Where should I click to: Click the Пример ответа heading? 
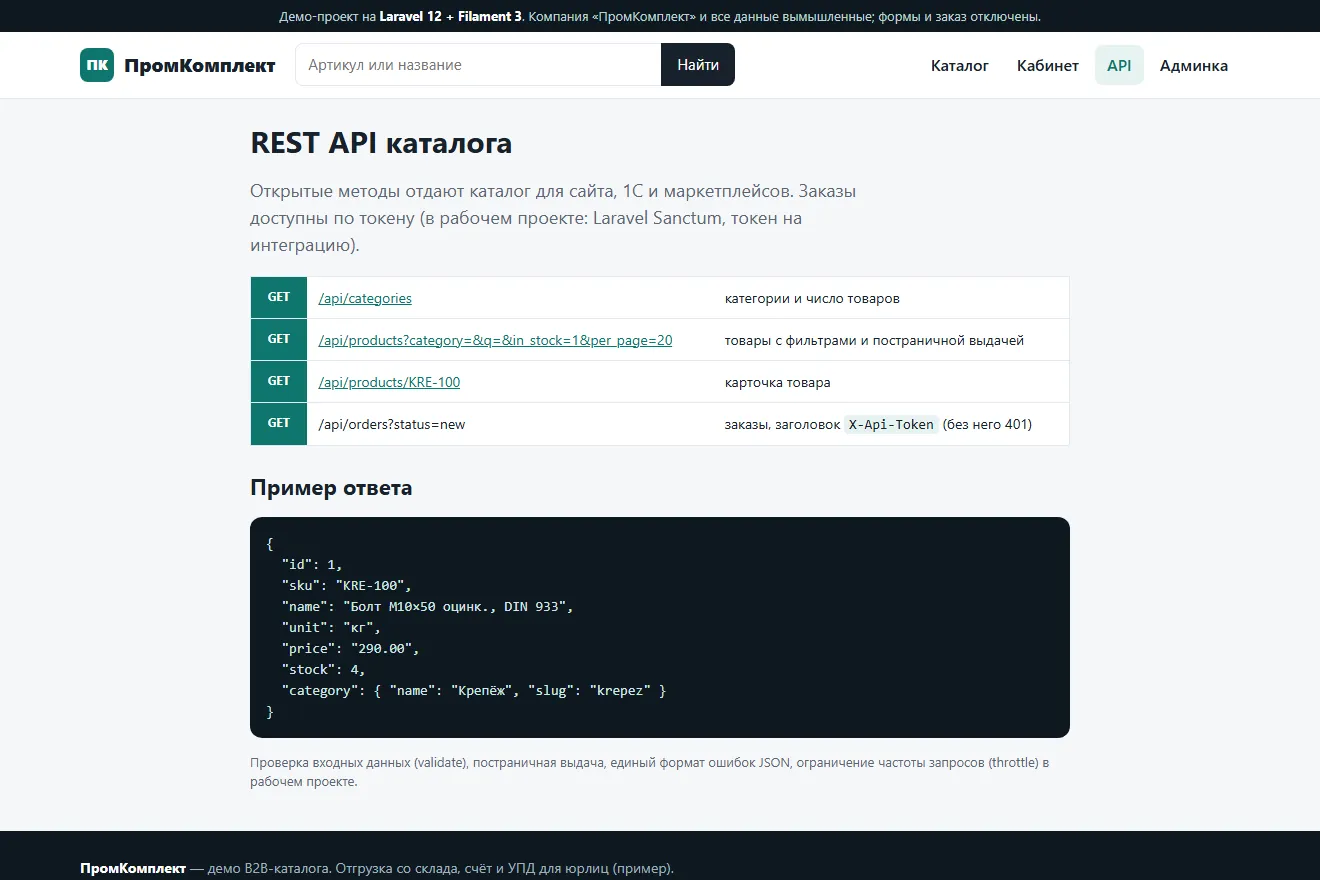click(331, 488)
